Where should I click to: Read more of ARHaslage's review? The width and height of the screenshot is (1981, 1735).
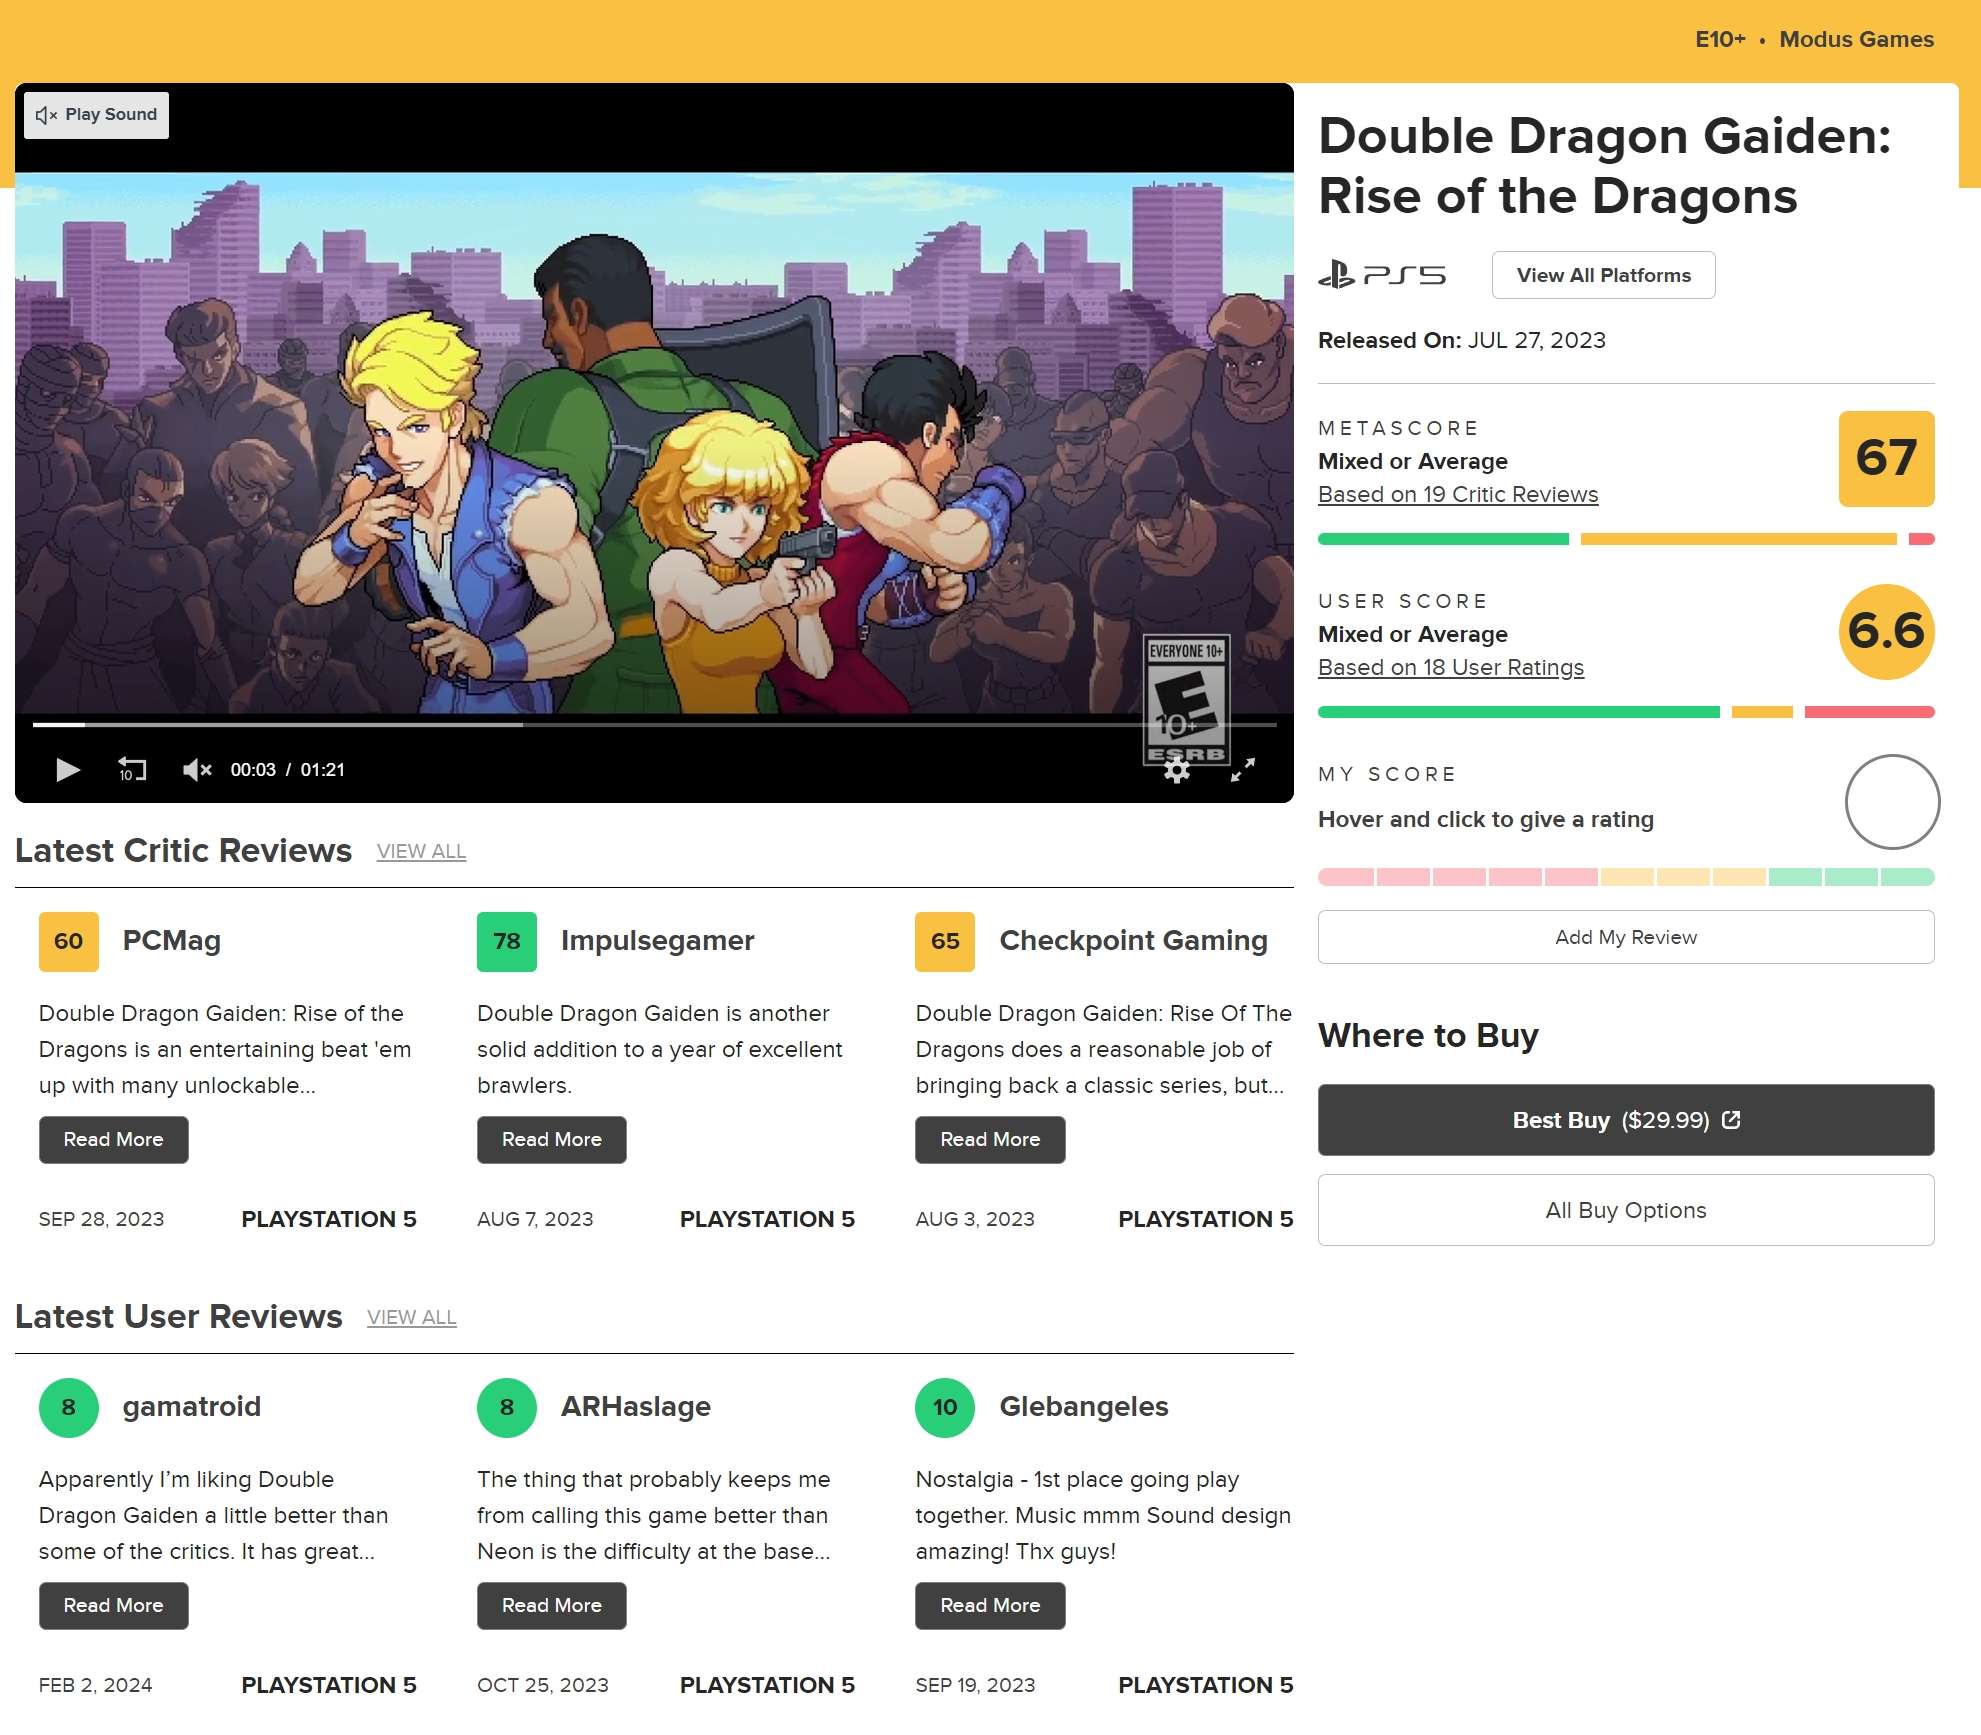(551, 1605)
